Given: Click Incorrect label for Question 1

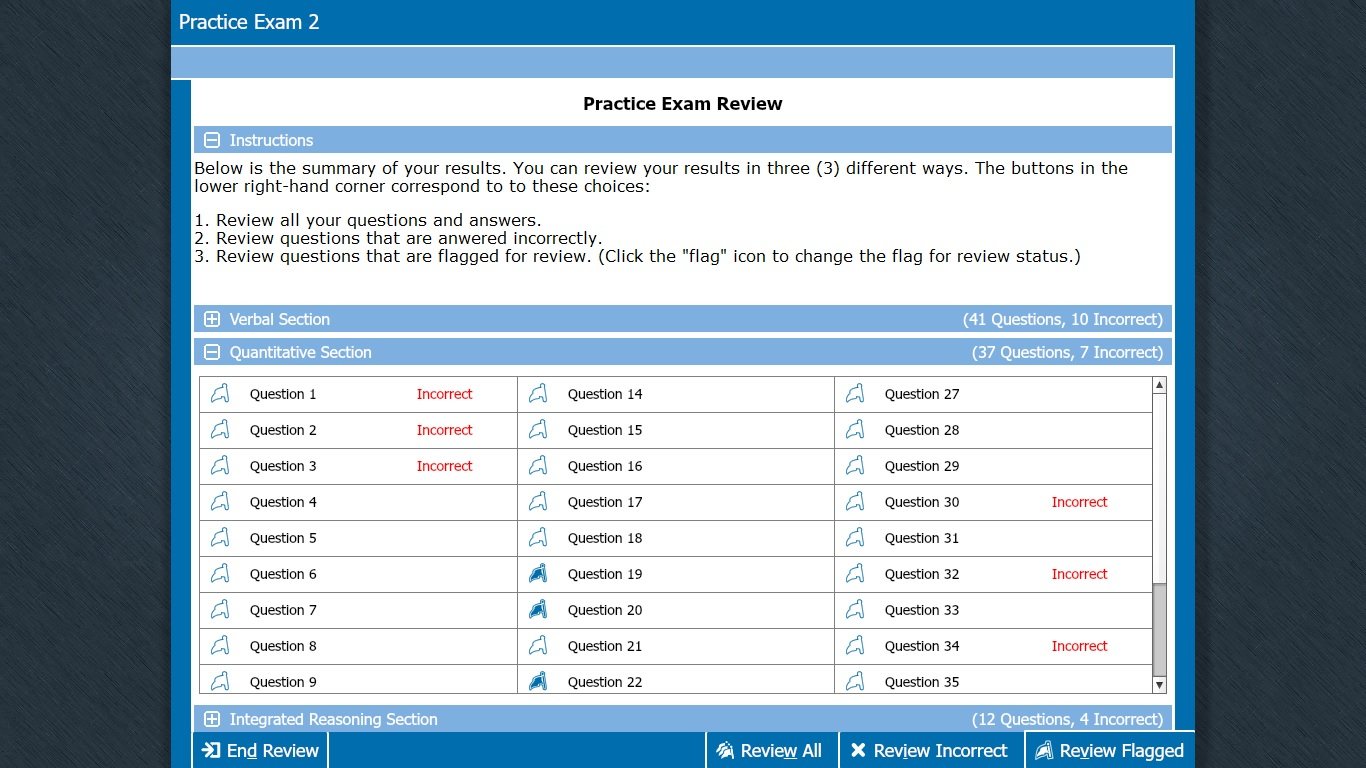Looking at the screenshot, I should [x=444, y=394].
